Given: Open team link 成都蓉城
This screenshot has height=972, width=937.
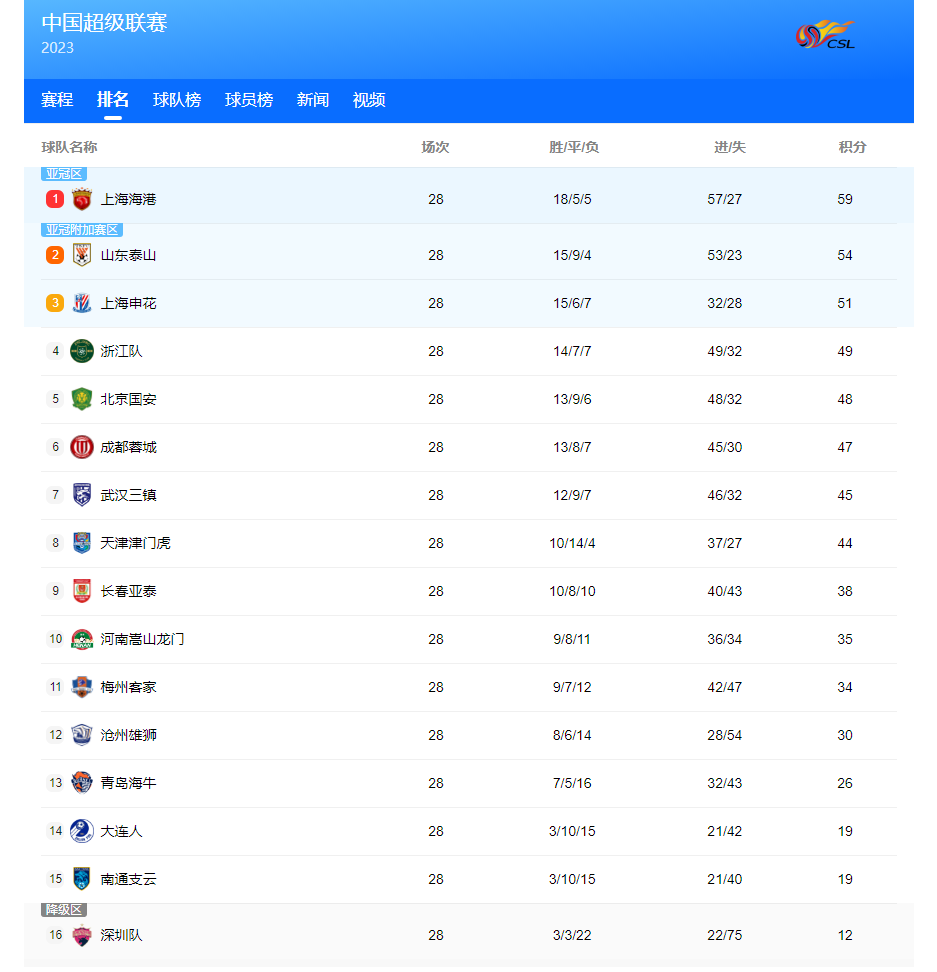Looking at the screenshot, I should point(129,447).
